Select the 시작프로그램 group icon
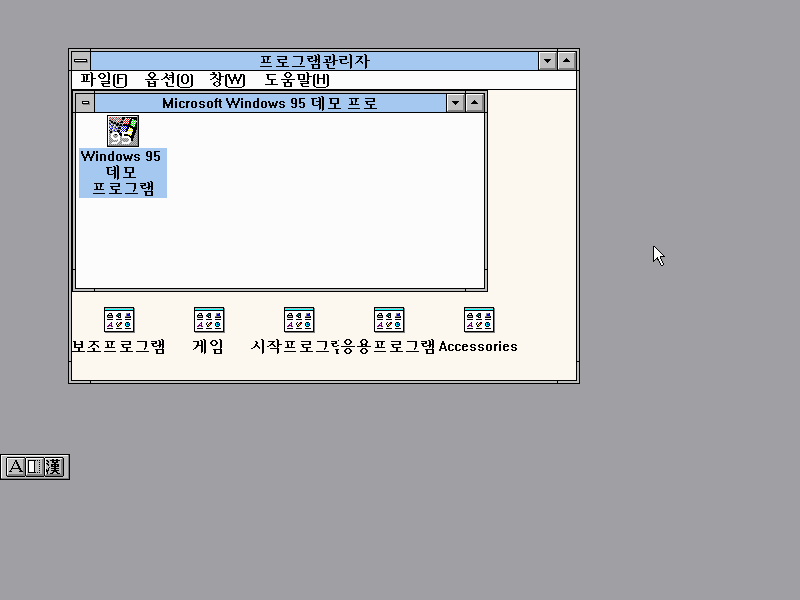800x600 pixels. pyautogui.click(x=299, y=320)
